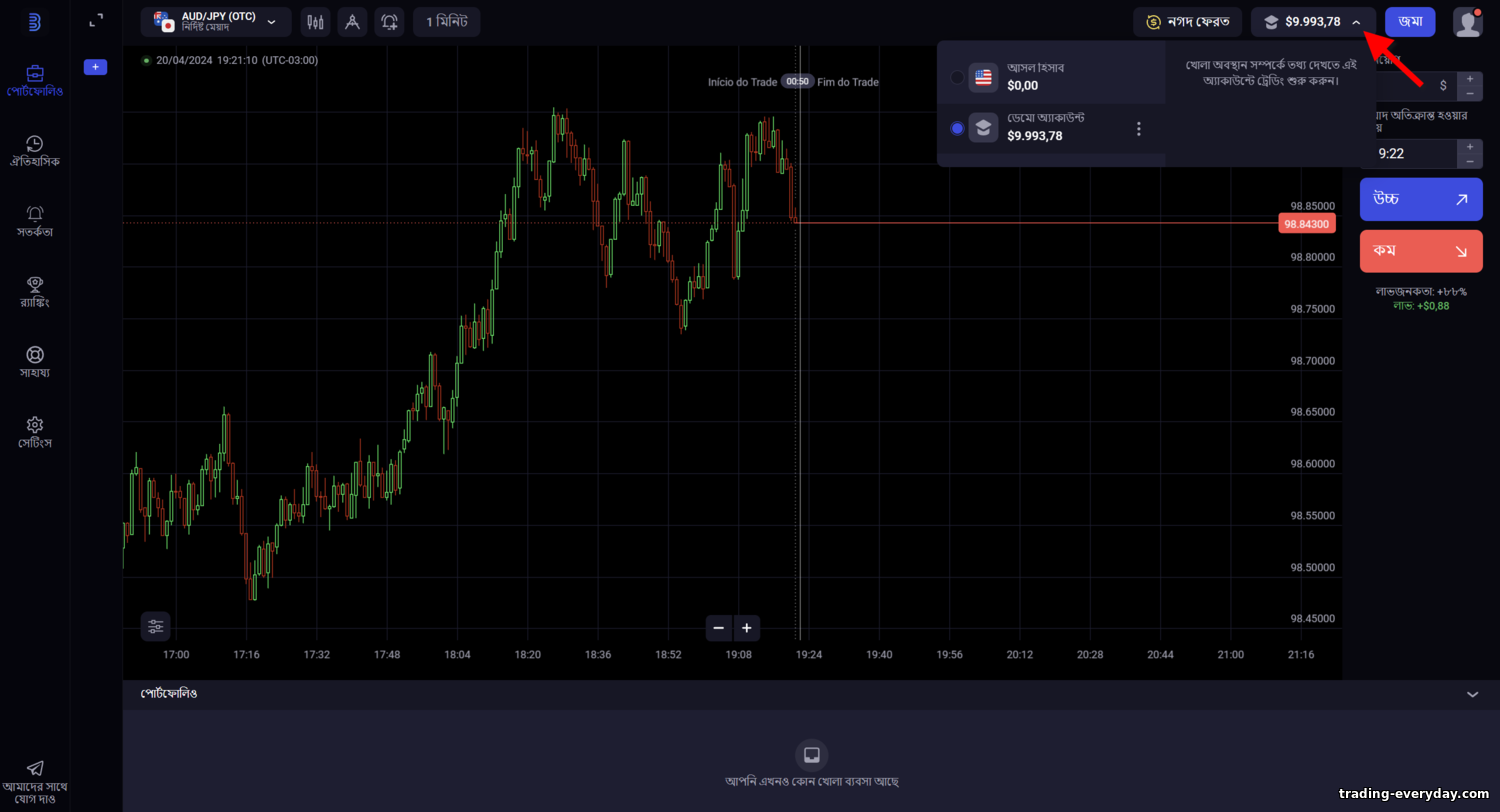The image size is (1500, 812).
Task: Collapse the portfolio panel chevron
Action: (1472, 694)
